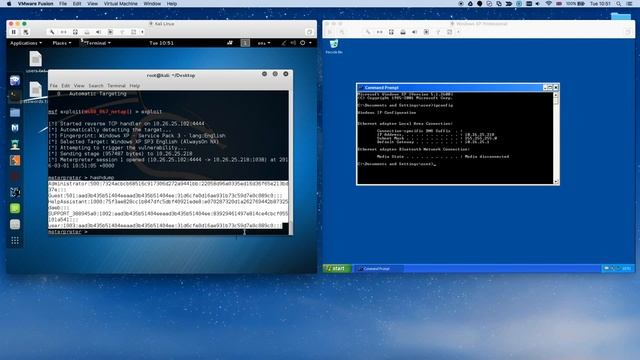The width and height of the screenshot is (640, 360).
Task: Open the users file on Kali desktop
Action: click(36, 62)
